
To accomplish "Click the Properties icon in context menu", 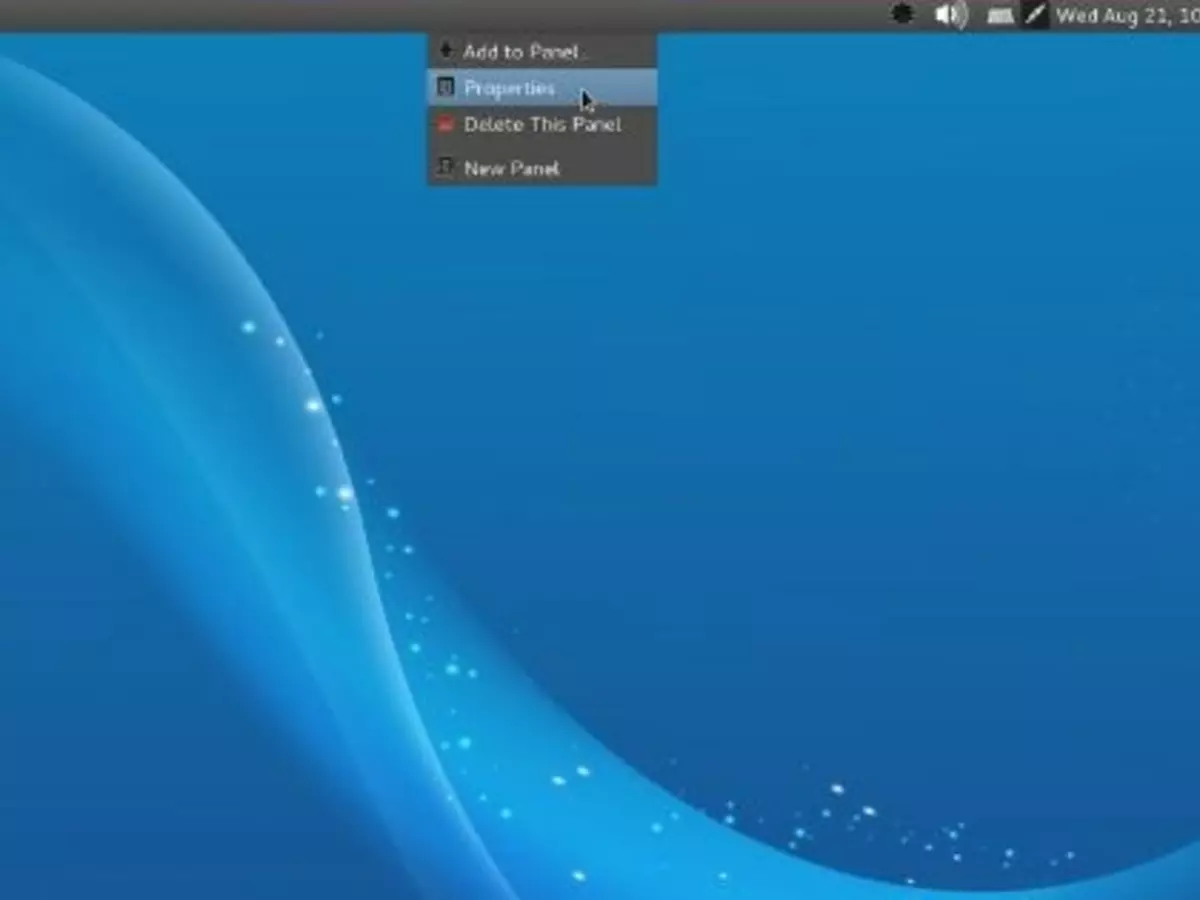I will pos(446,88).
